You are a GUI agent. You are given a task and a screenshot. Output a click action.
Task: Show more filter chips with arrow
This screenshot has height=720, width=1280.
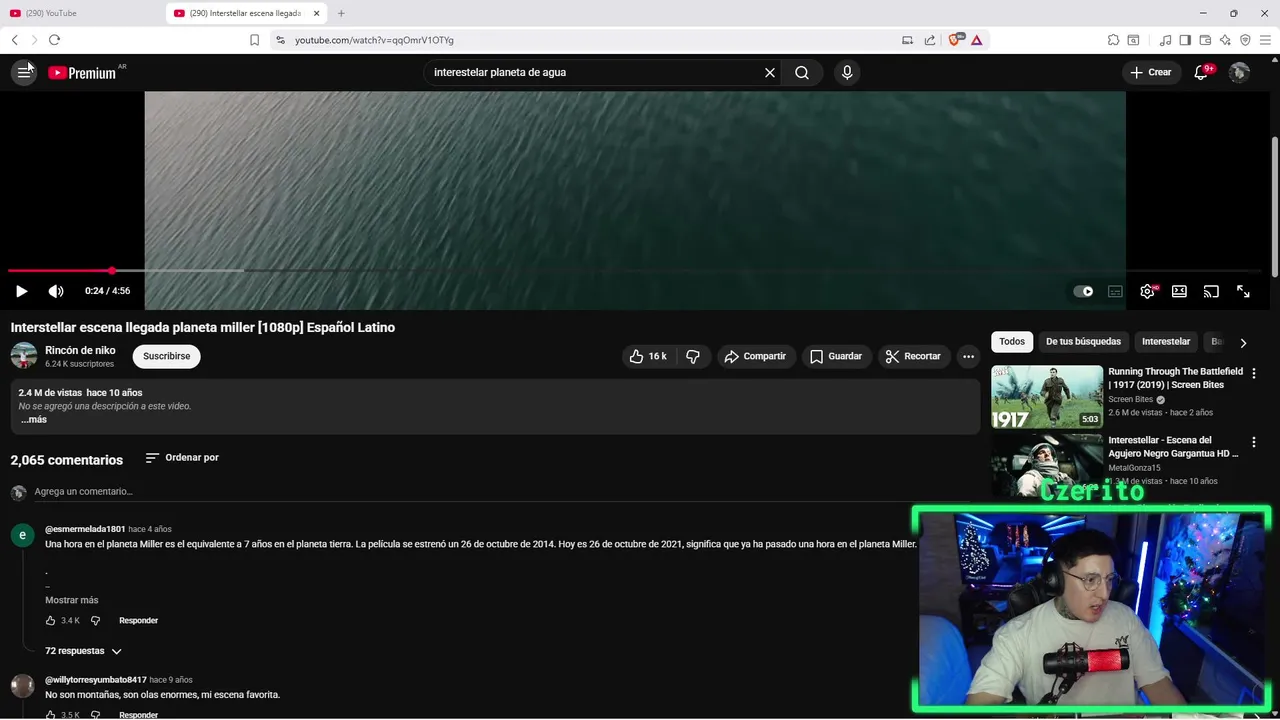pos(1243,342)
